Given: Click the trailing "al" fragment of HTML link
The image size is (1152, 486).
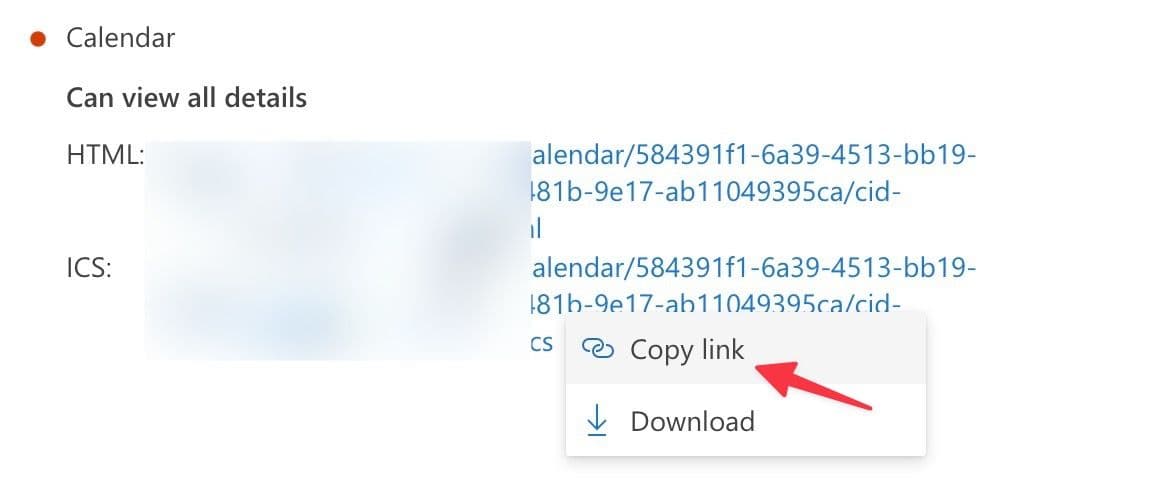Looking at the screenshot, I should point(536,229).
